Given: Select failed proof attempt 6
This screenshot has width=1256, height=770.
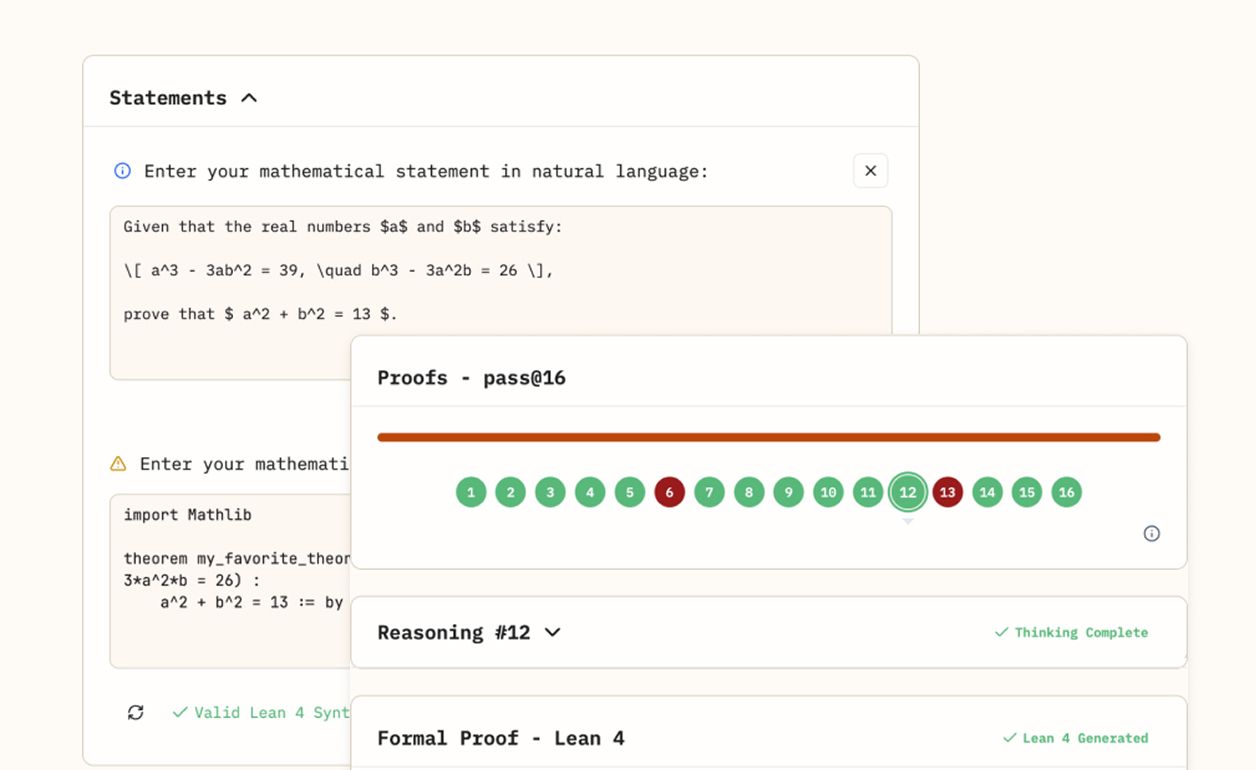Looking at the screenshot, I should pyautogui.click(x=669, y=492).
